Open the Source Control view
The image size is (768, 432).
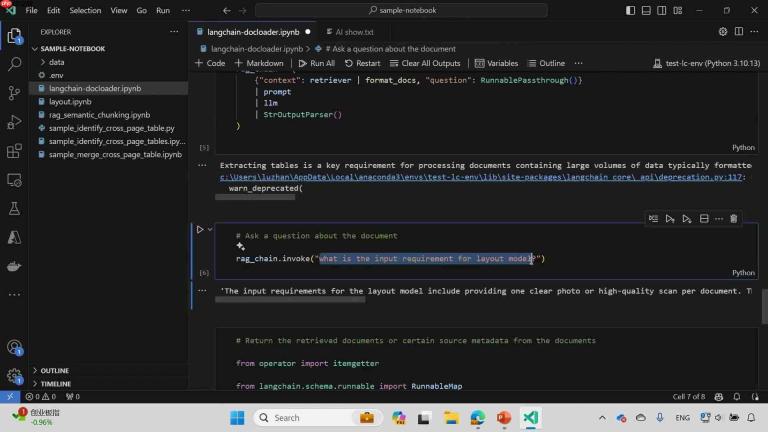click(x=14, y=93)
